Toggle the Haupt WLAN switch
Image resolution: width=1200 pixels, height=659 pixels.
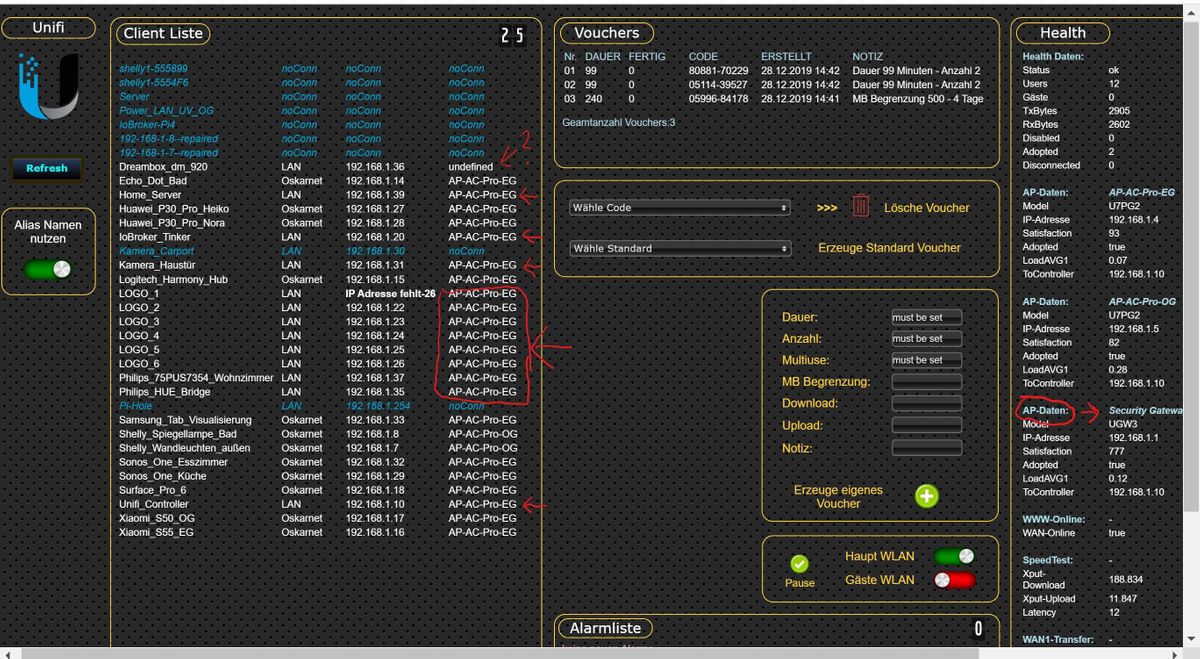point(953,557)
